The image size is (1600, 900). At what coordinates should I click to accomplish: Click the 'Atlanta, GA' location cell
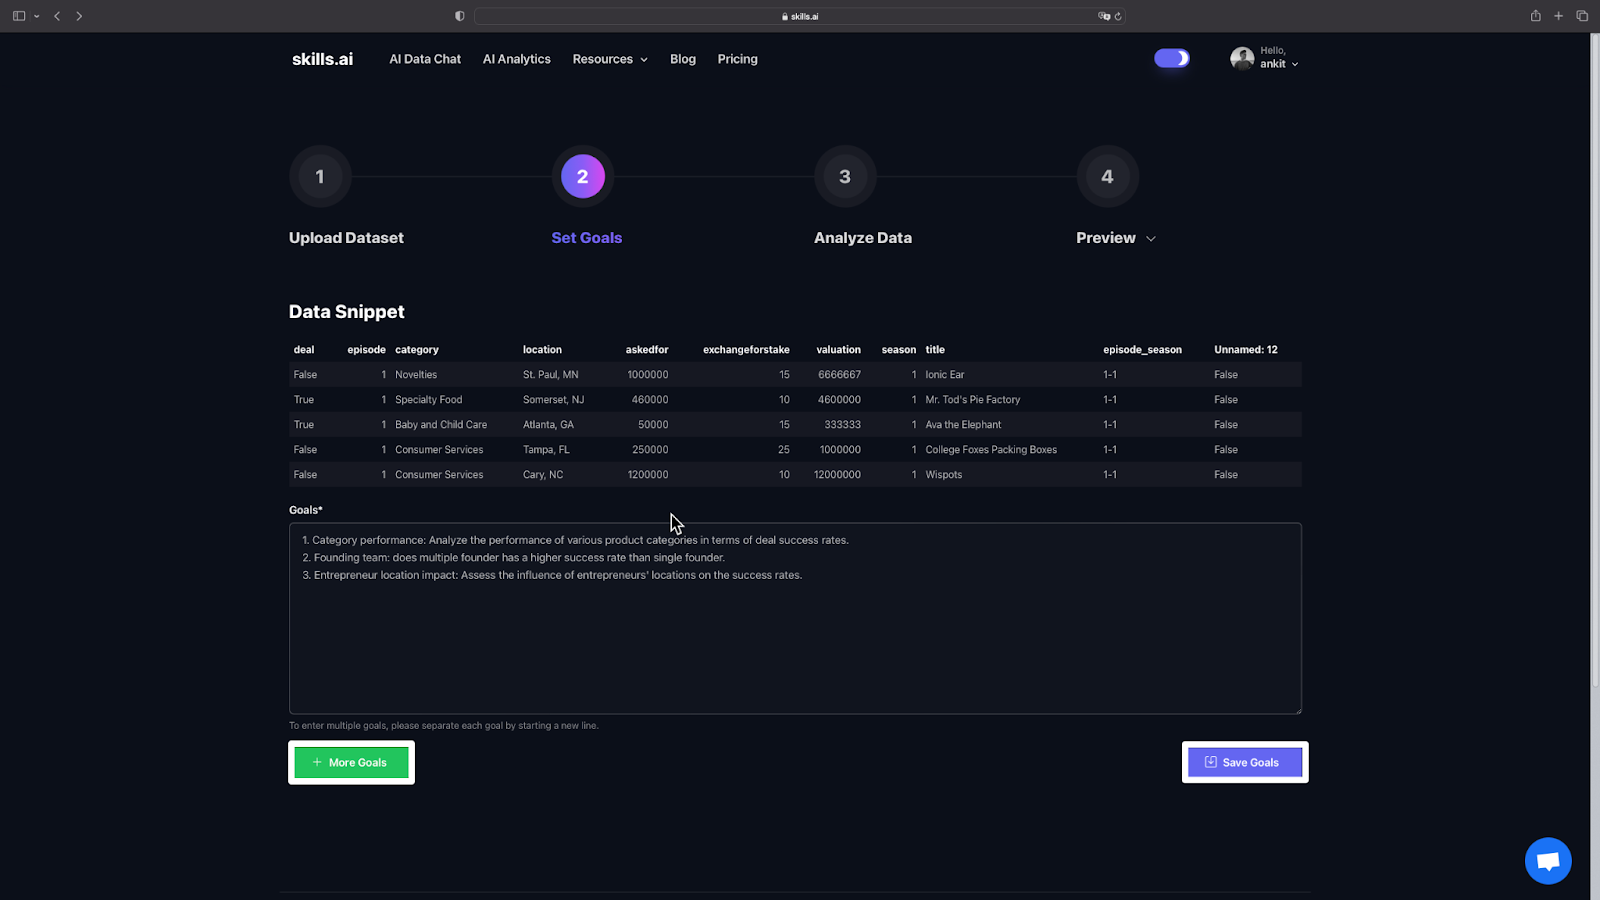[x=548, y=425]
